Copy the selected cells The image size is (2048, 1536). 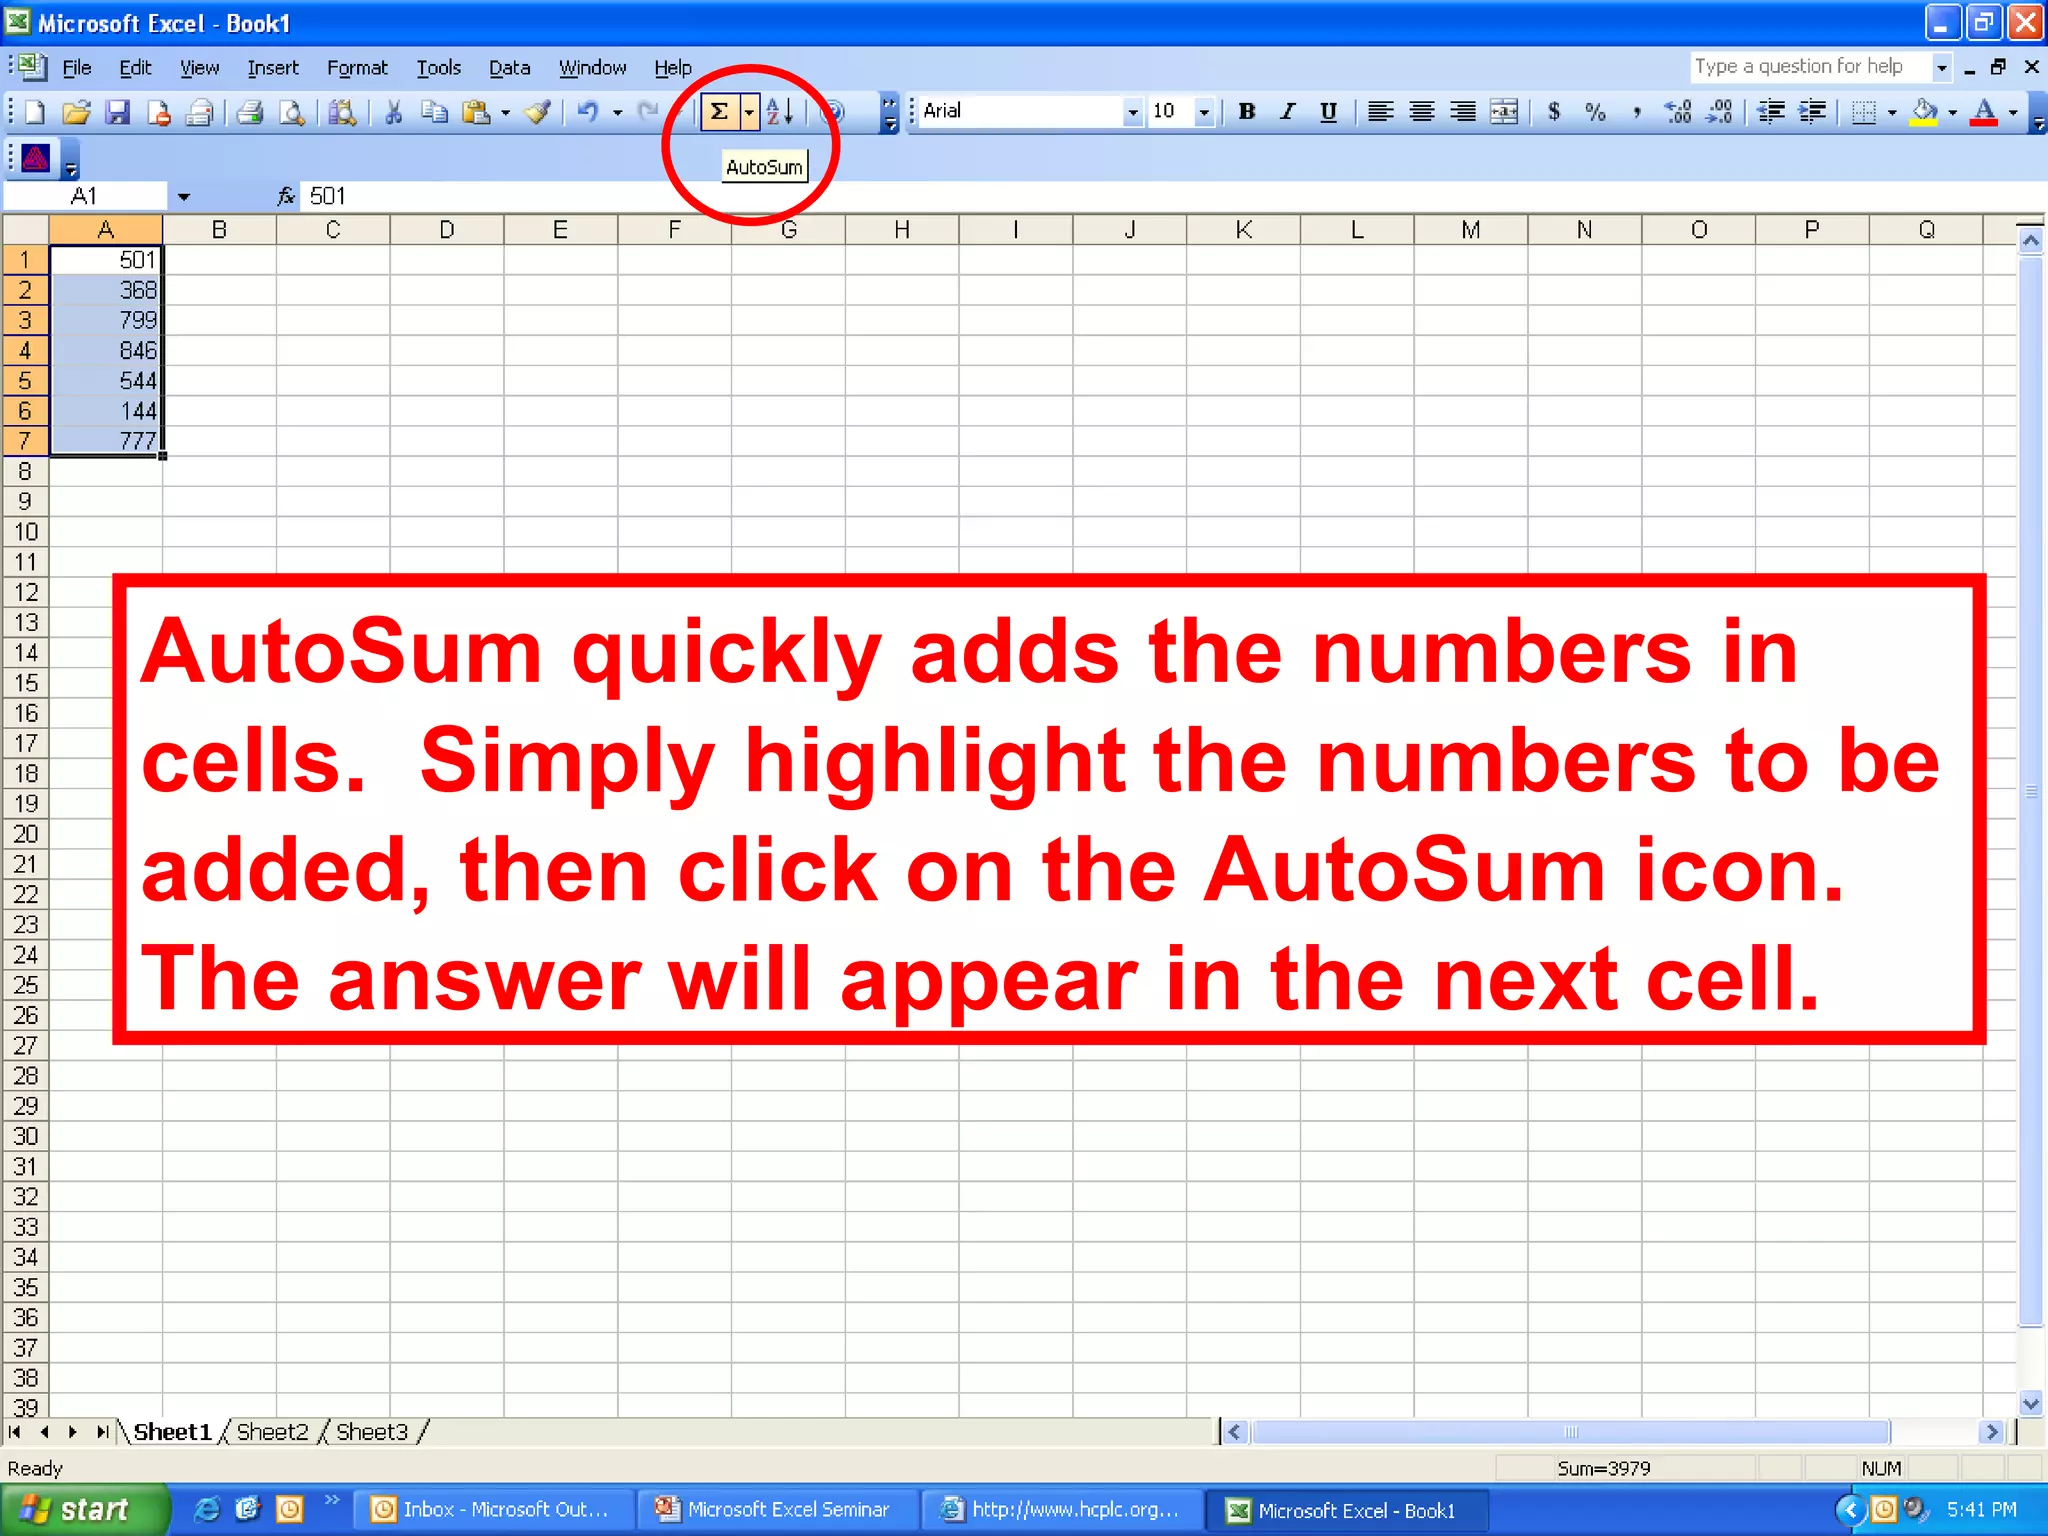[x=434, y=112]
